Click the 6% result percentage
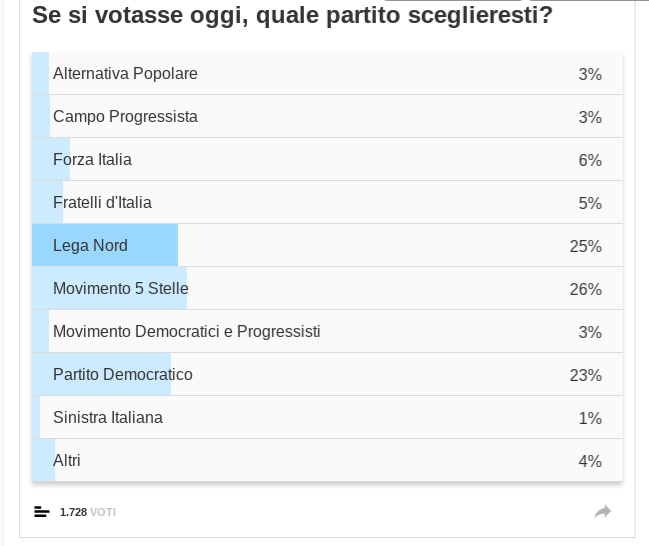Image resolution: width=649 pixels, height=546 pixels. pyautogui.click(x=590, y=160)
